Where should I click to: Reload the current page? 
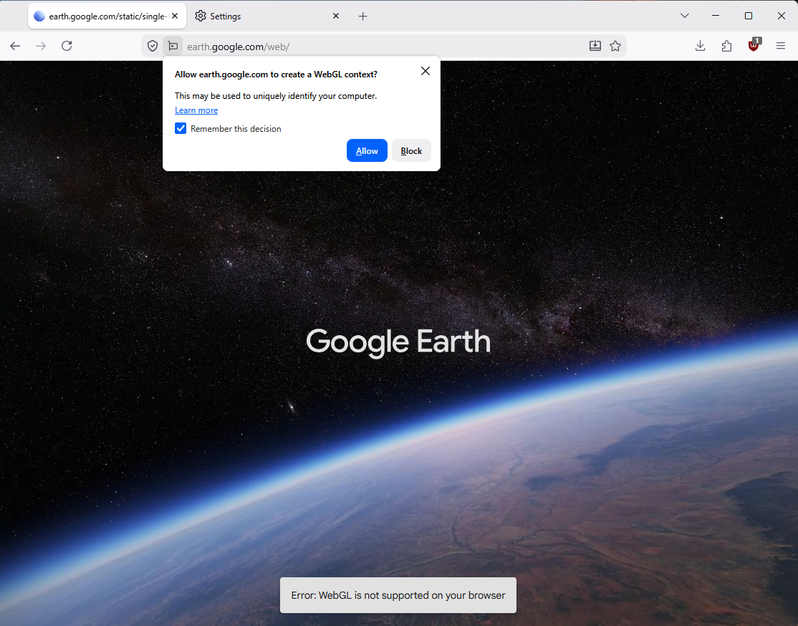(x=67, y=46)
